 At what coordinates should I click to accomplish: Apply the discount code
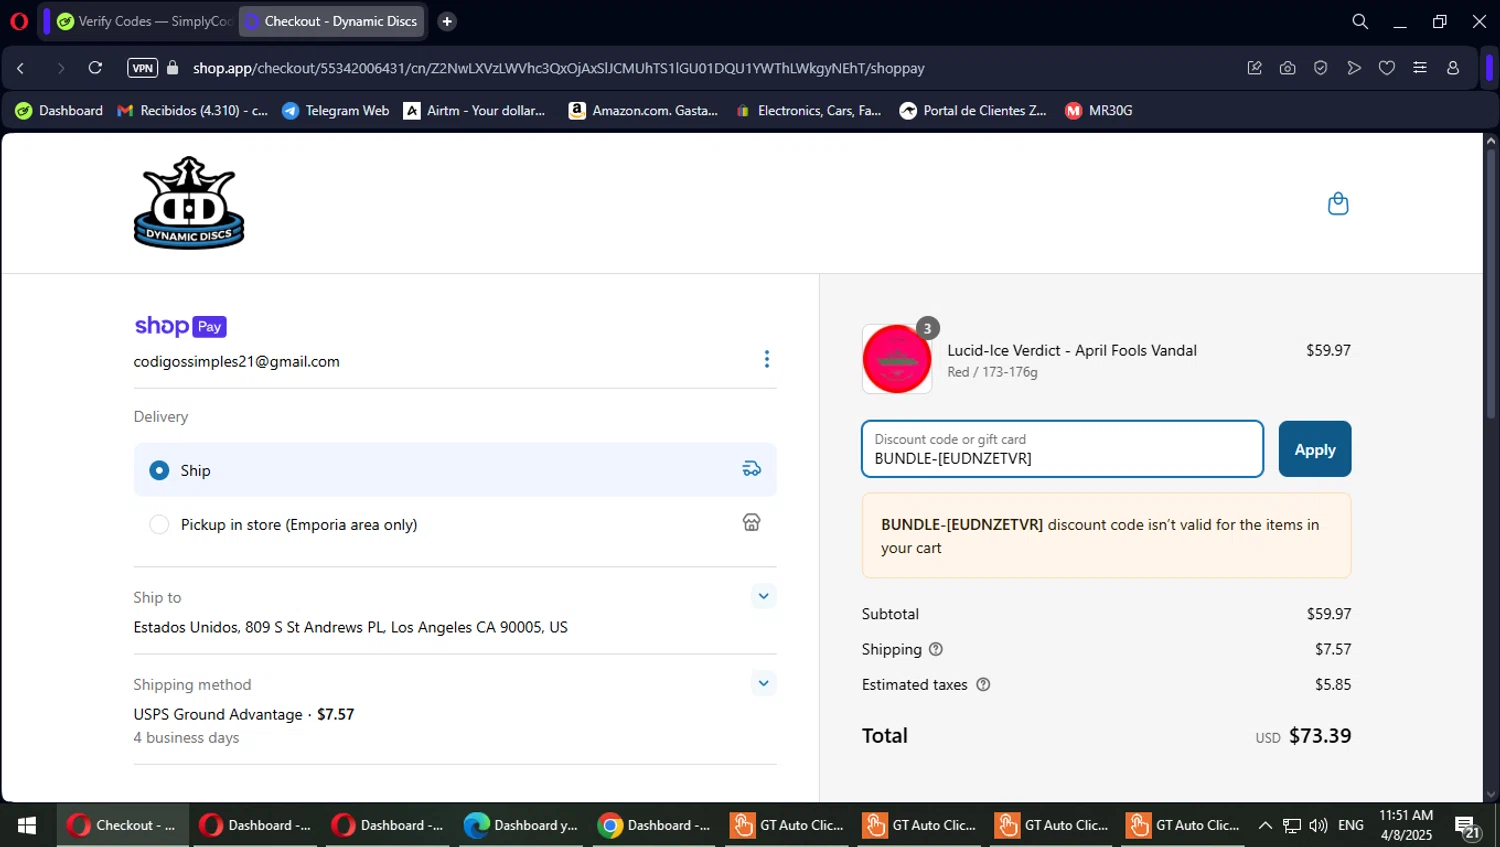coord(1314,449)
